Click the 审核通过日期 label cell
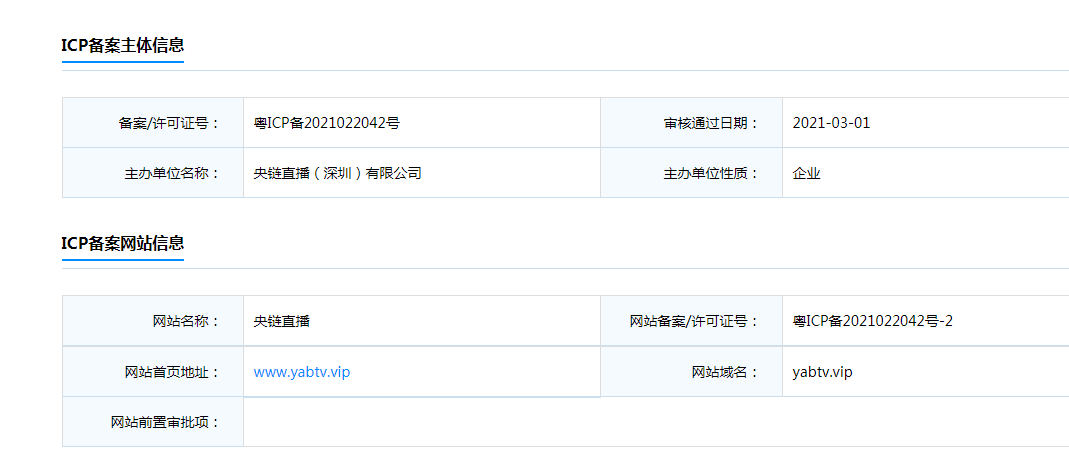 coord(691,123)
